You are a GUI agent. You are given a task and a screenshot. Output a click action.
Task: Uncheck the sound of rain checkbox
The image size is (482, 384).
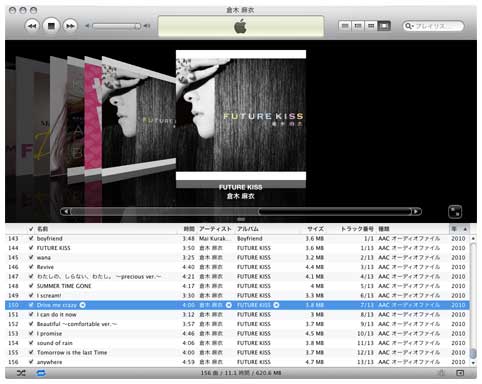pos(31,343)
